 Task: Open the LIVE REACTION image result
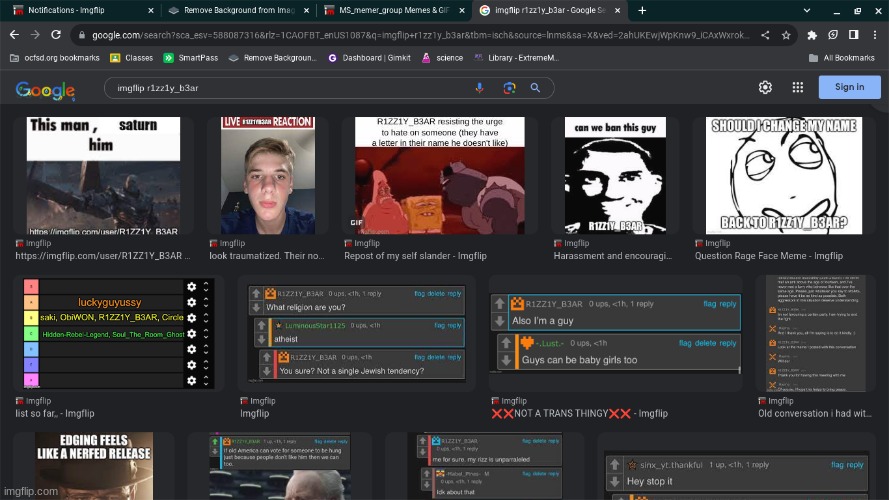pyautogui.click(x=268, y=176)
